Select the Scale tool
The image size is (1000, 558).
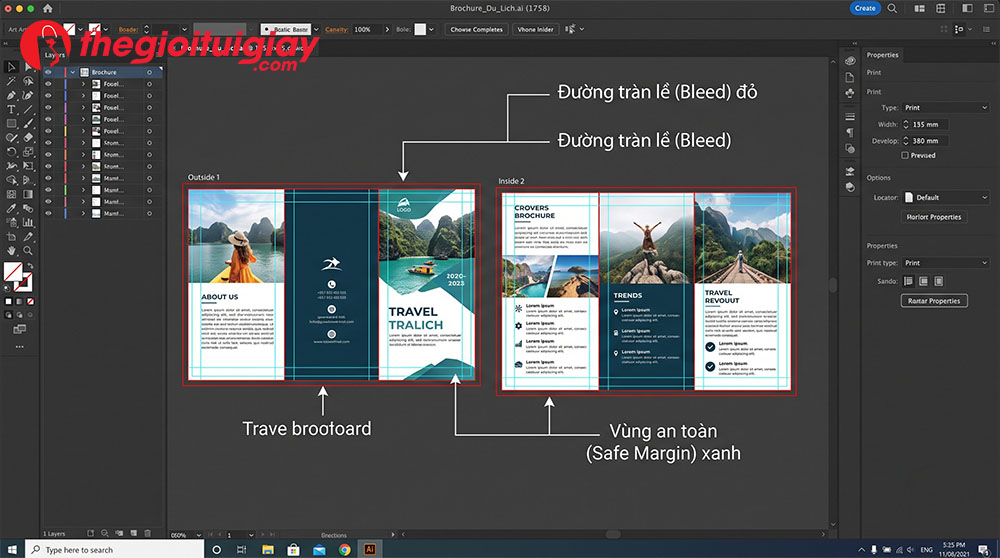28,152
